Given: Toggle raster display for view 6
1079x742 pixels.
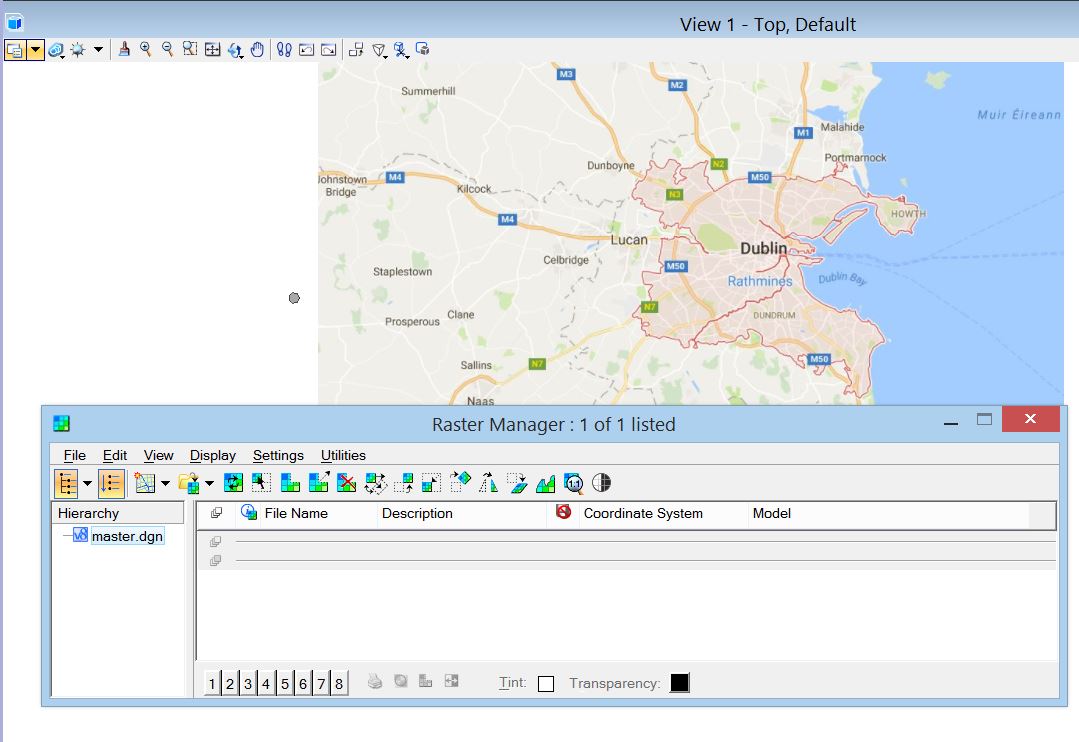Looking at the screenshot, I should coord(303,683).
